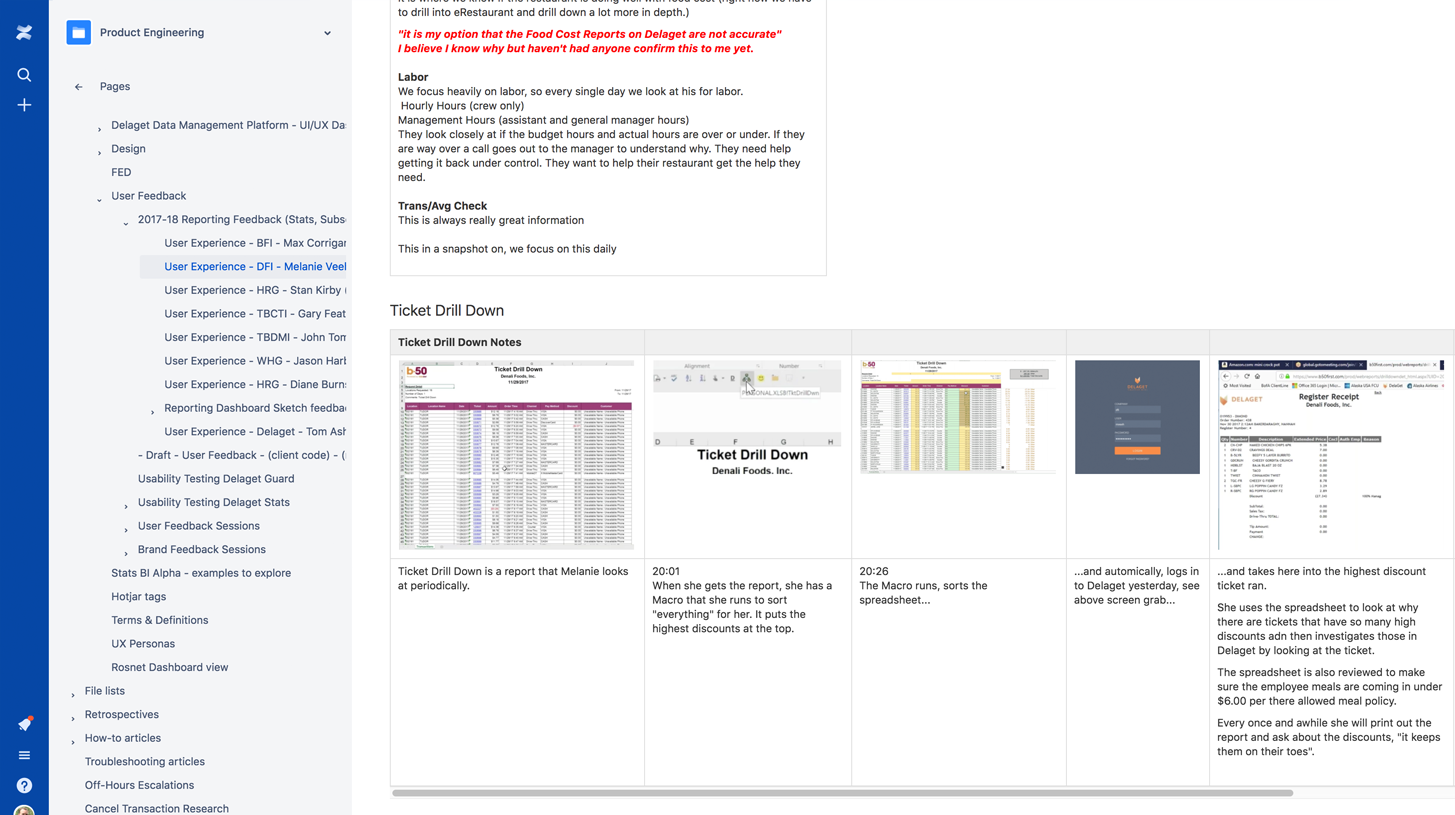Click the Product Engineering space icon
Screen dimensions: 1455x815
click(78, 33)
